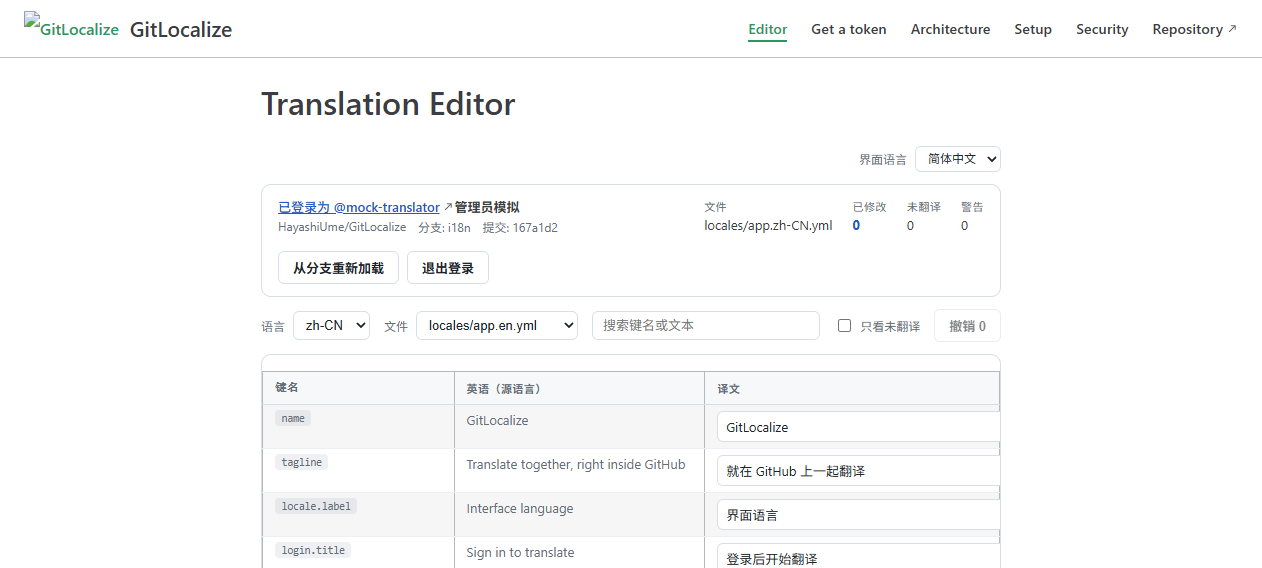Screen dimensions: 1262x568
Task: Click the 英语（源语言） column header
Action: 579,388
